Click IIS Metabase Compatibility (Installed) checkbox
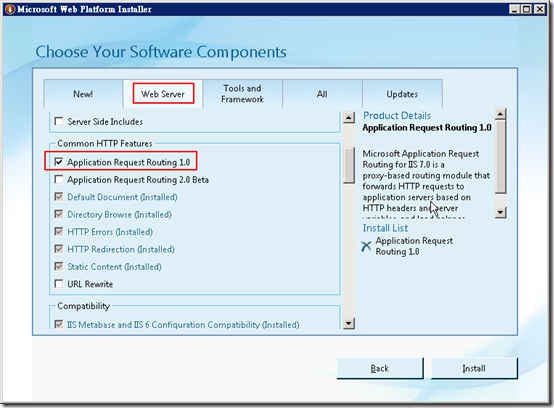The height and width of the screenshot is (408, 554). click(x=59, y=324)
